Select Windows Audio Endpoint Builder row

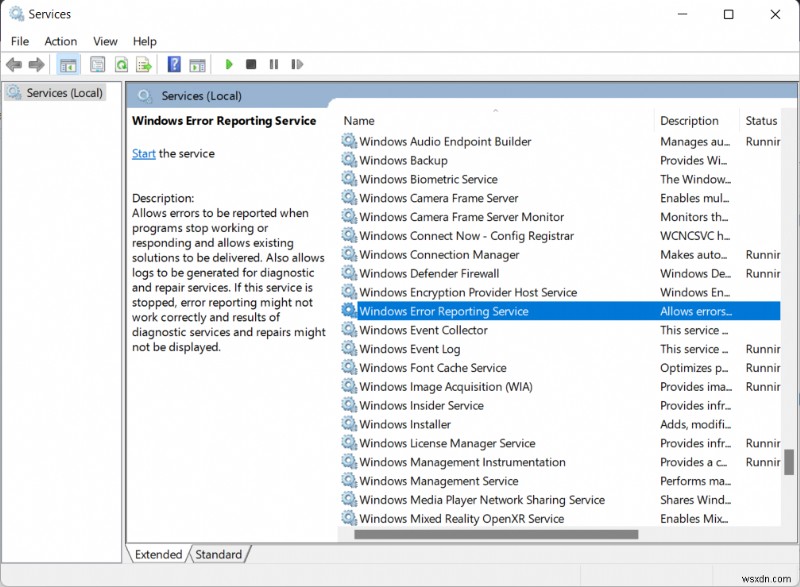tap(560, 141)
